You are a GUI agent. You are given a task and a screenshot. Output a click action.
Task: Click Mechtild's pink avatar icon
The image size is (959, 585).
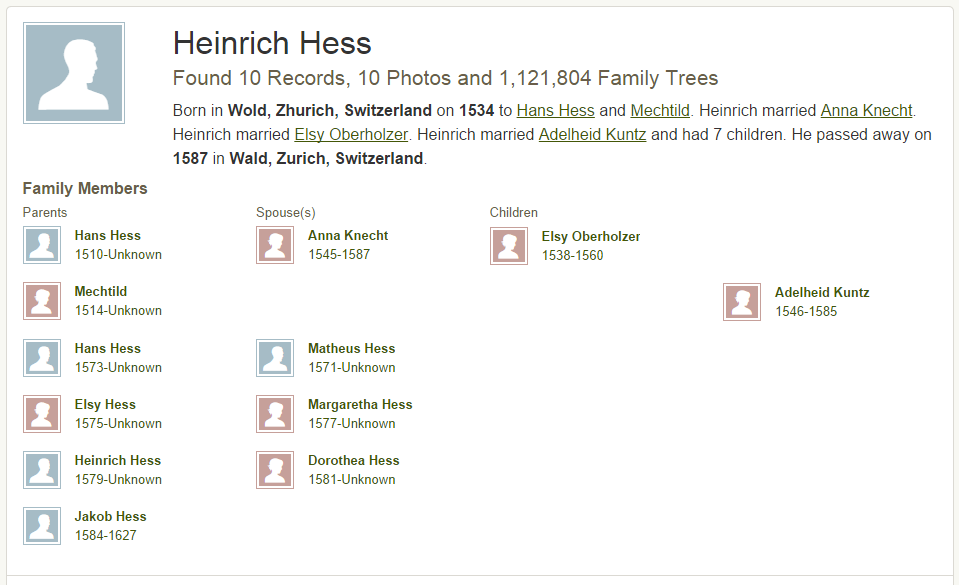tap(42, 301)
